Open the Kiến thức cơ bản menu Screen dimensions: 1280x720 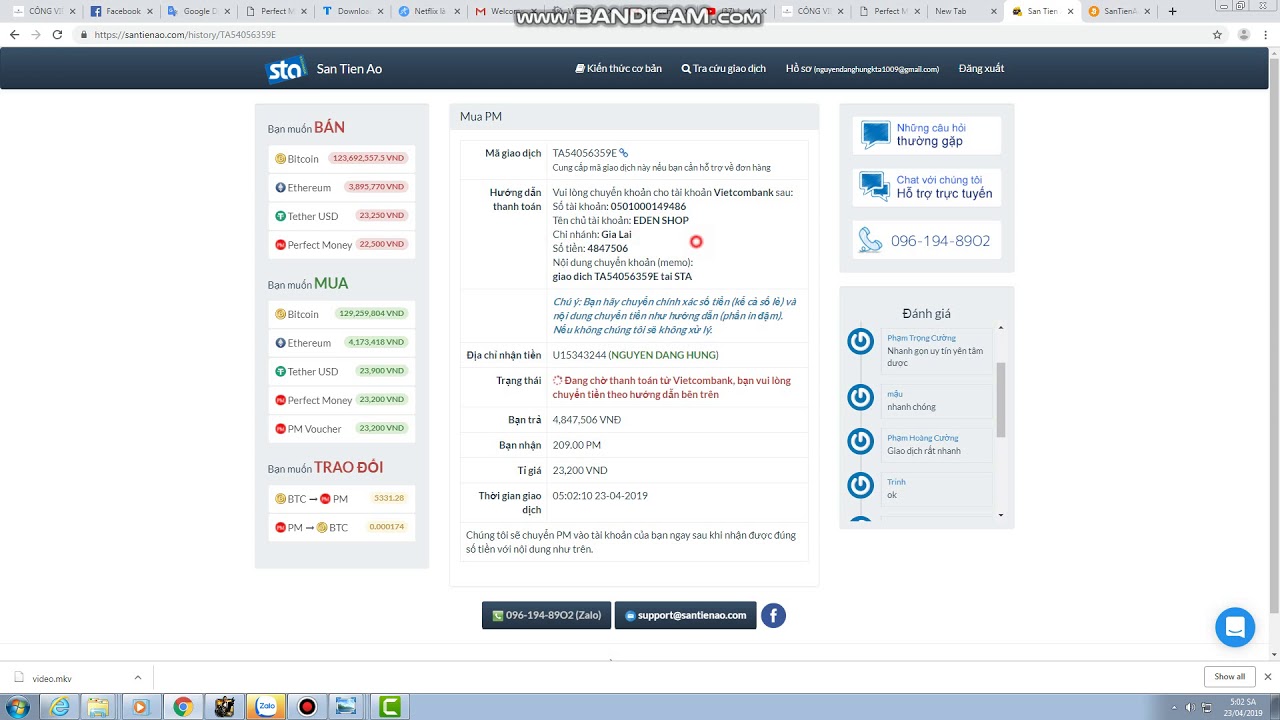(x=618, y=69)
